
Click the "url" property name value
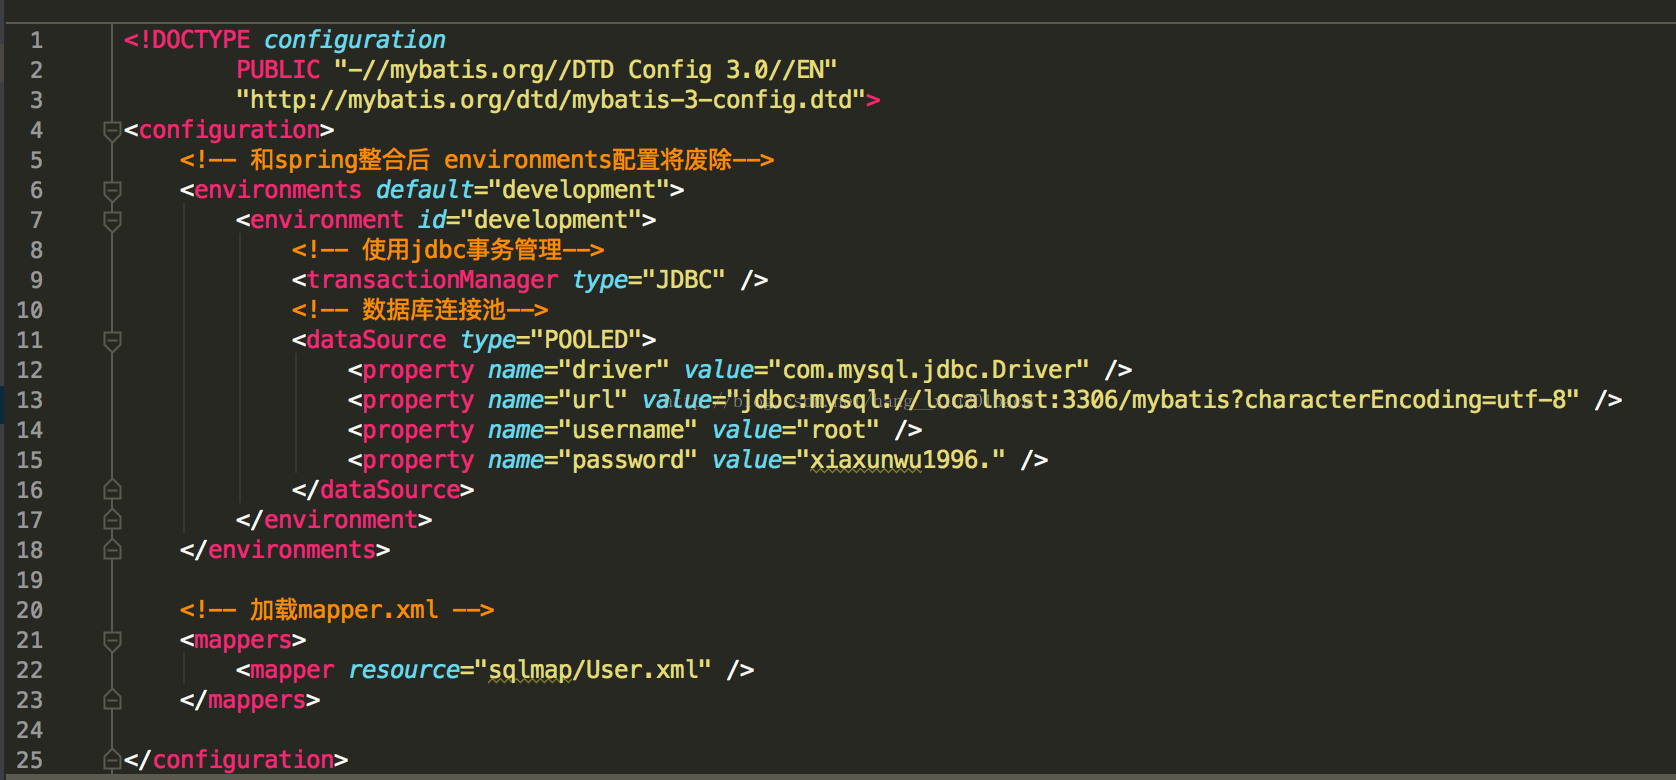(593, 400)
